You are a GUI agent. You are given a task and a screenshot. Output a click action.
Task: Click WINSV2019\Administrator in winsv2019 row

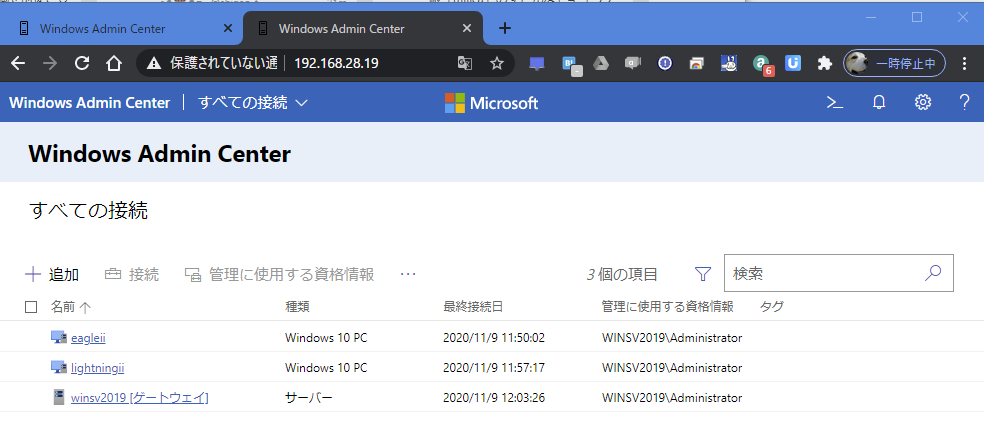[x=671, y=398]
